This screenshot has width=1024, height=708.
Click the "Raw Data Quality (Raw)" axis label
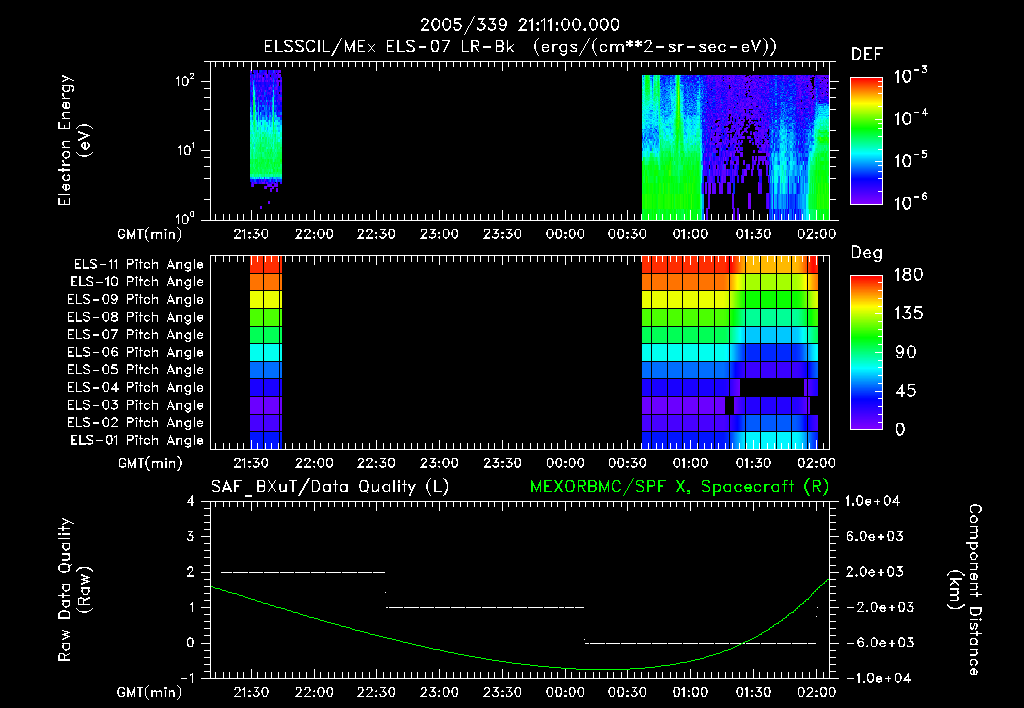[74, 590]
